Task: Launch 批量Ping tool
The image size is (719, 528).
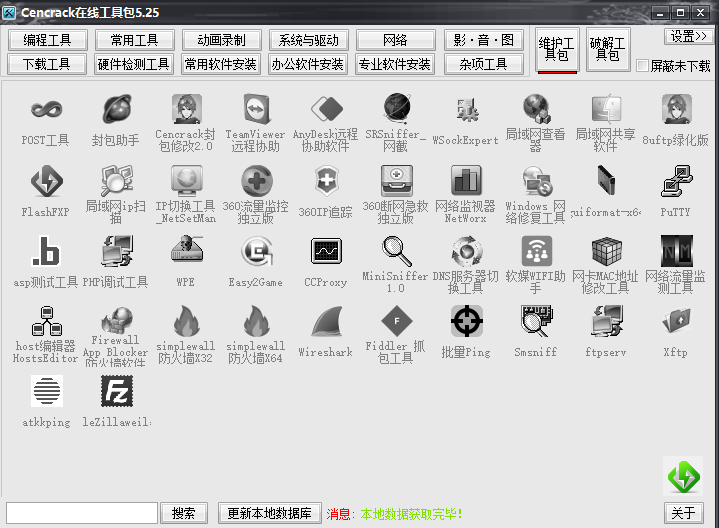Action: 466,321
